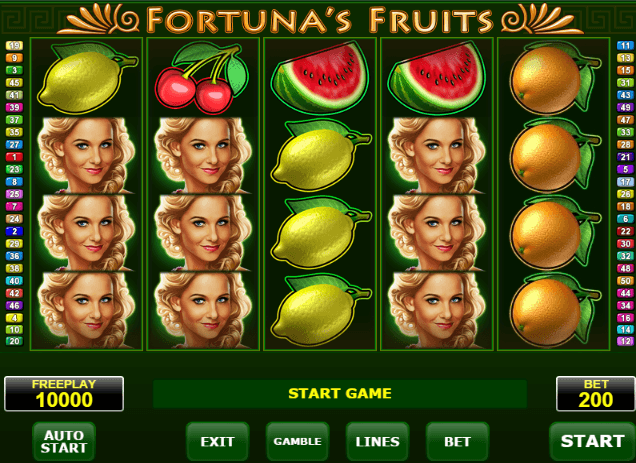Click the Start Game message bar
This screenshot has width=636, height=463.
pos(340,394)
